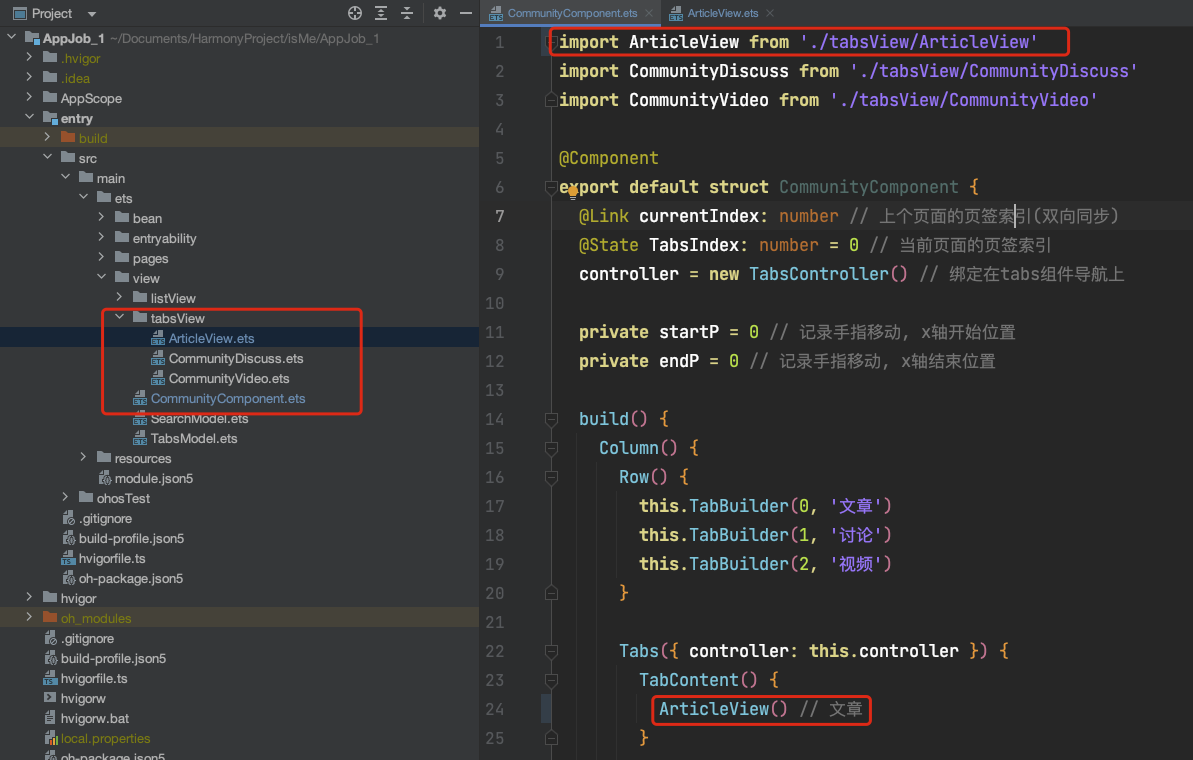Open Project panel settings gear

[440, 13]
